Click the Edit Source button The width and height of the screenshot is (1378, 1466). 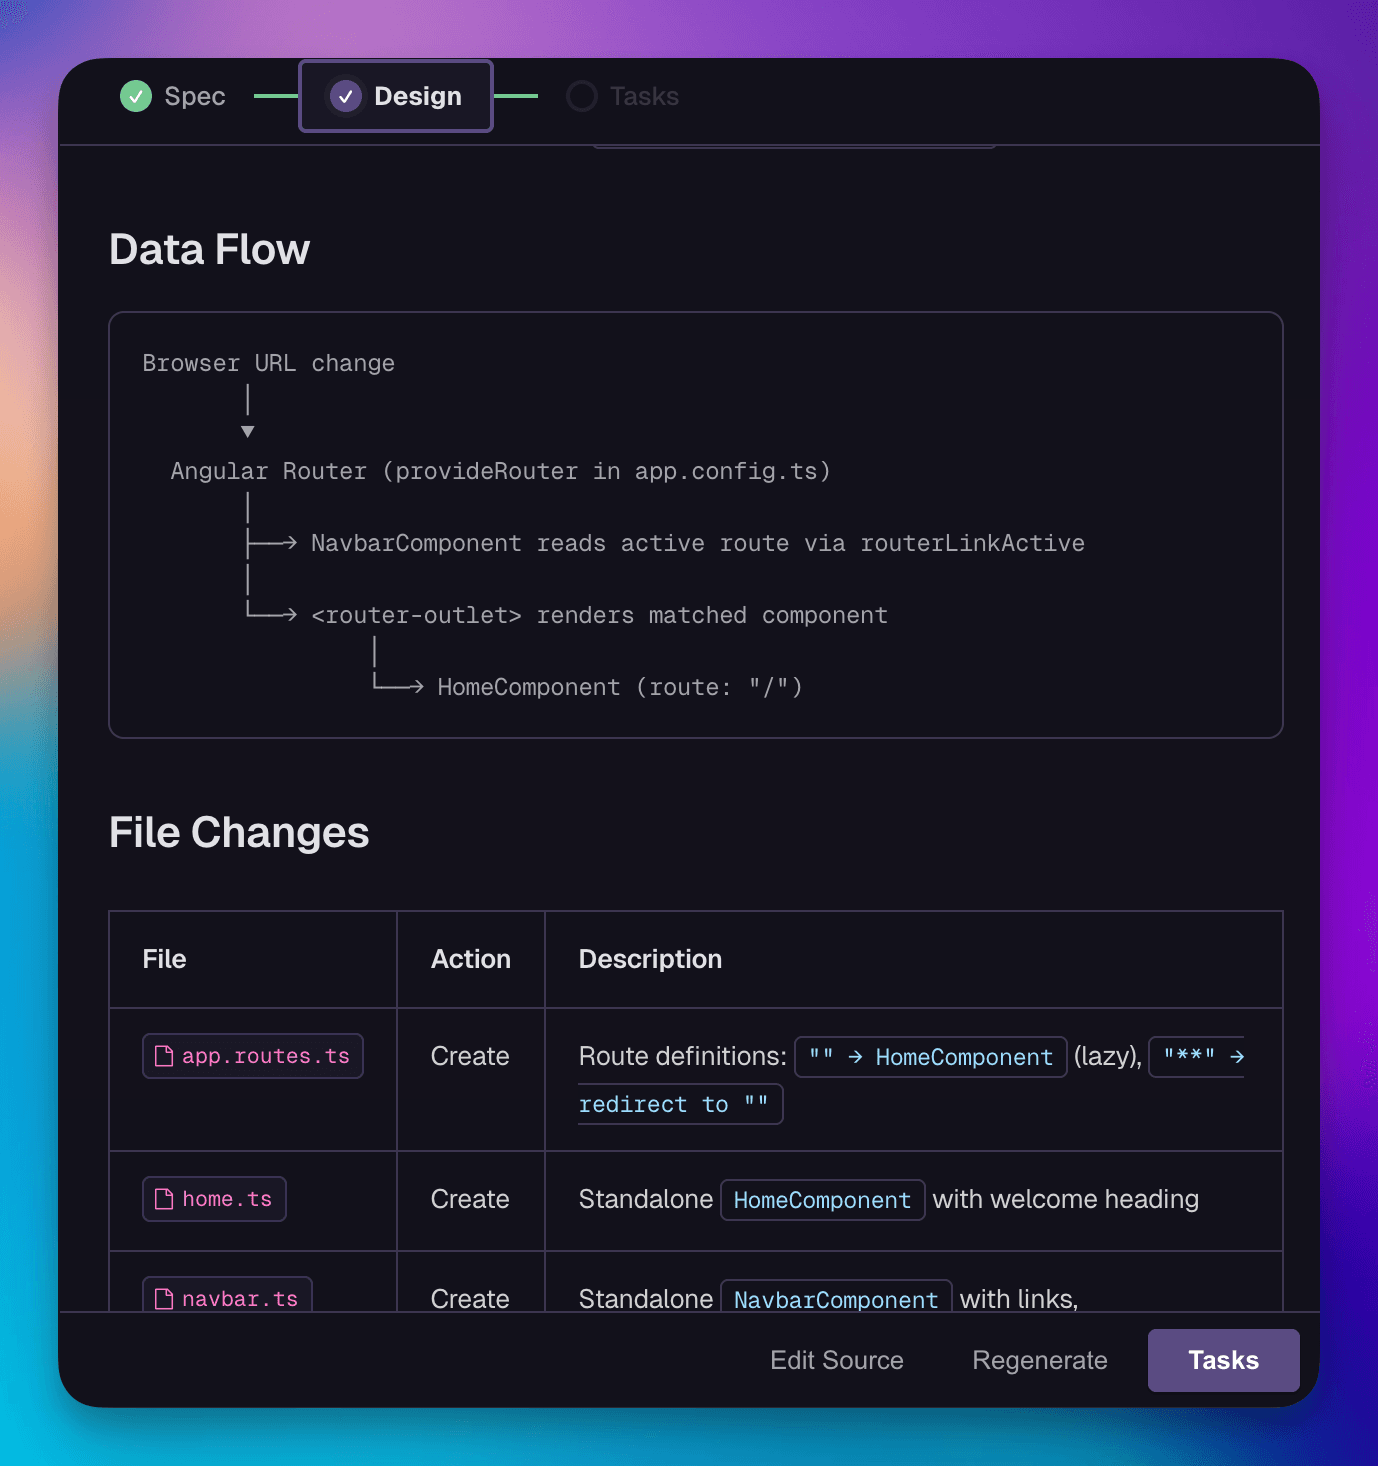tap(837, 1360)
